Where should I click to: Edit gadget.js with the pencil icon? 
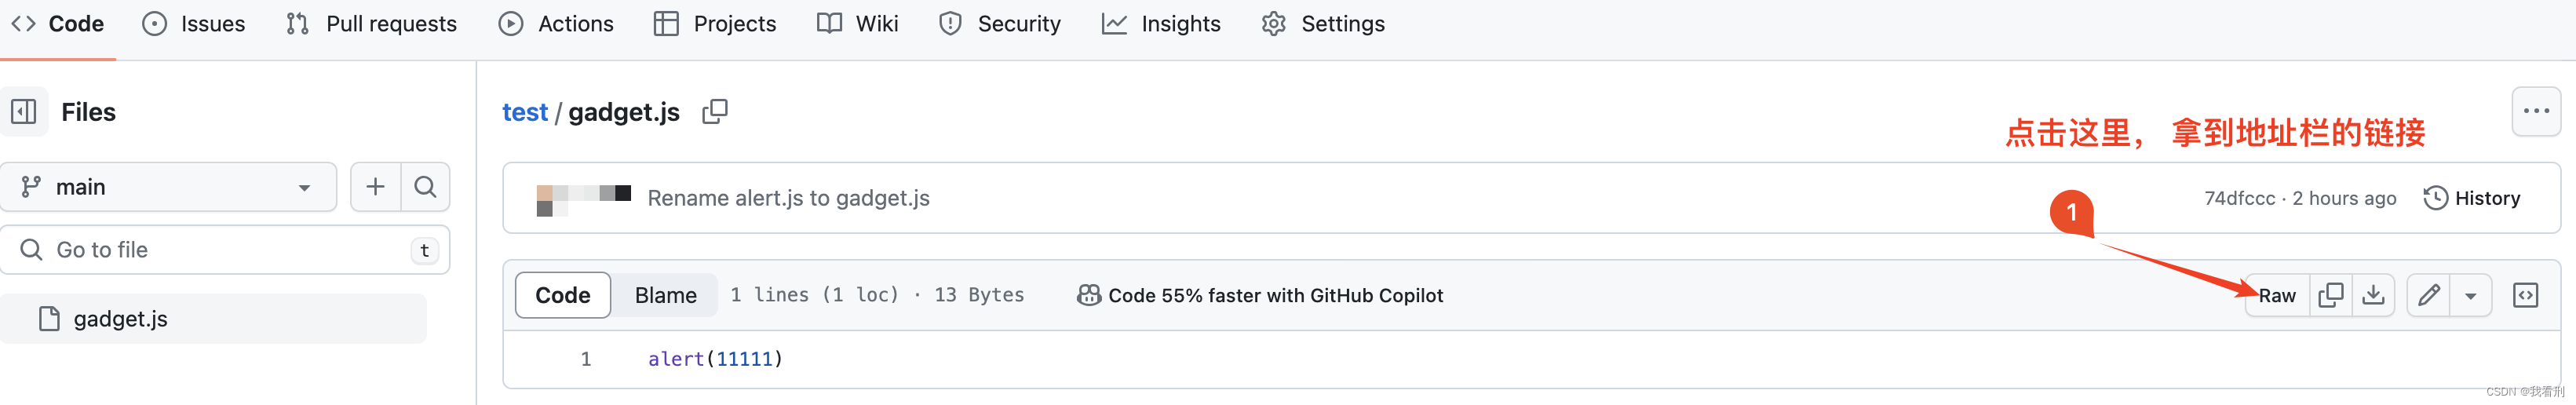pyautogui.click(x=2428, y=295)
